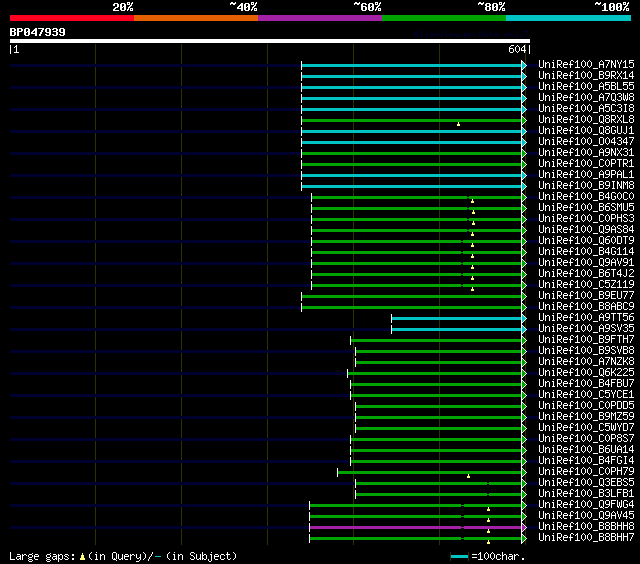Click the UniRef100_B9INM8 label
640x564 pixels.
point(586,186)
